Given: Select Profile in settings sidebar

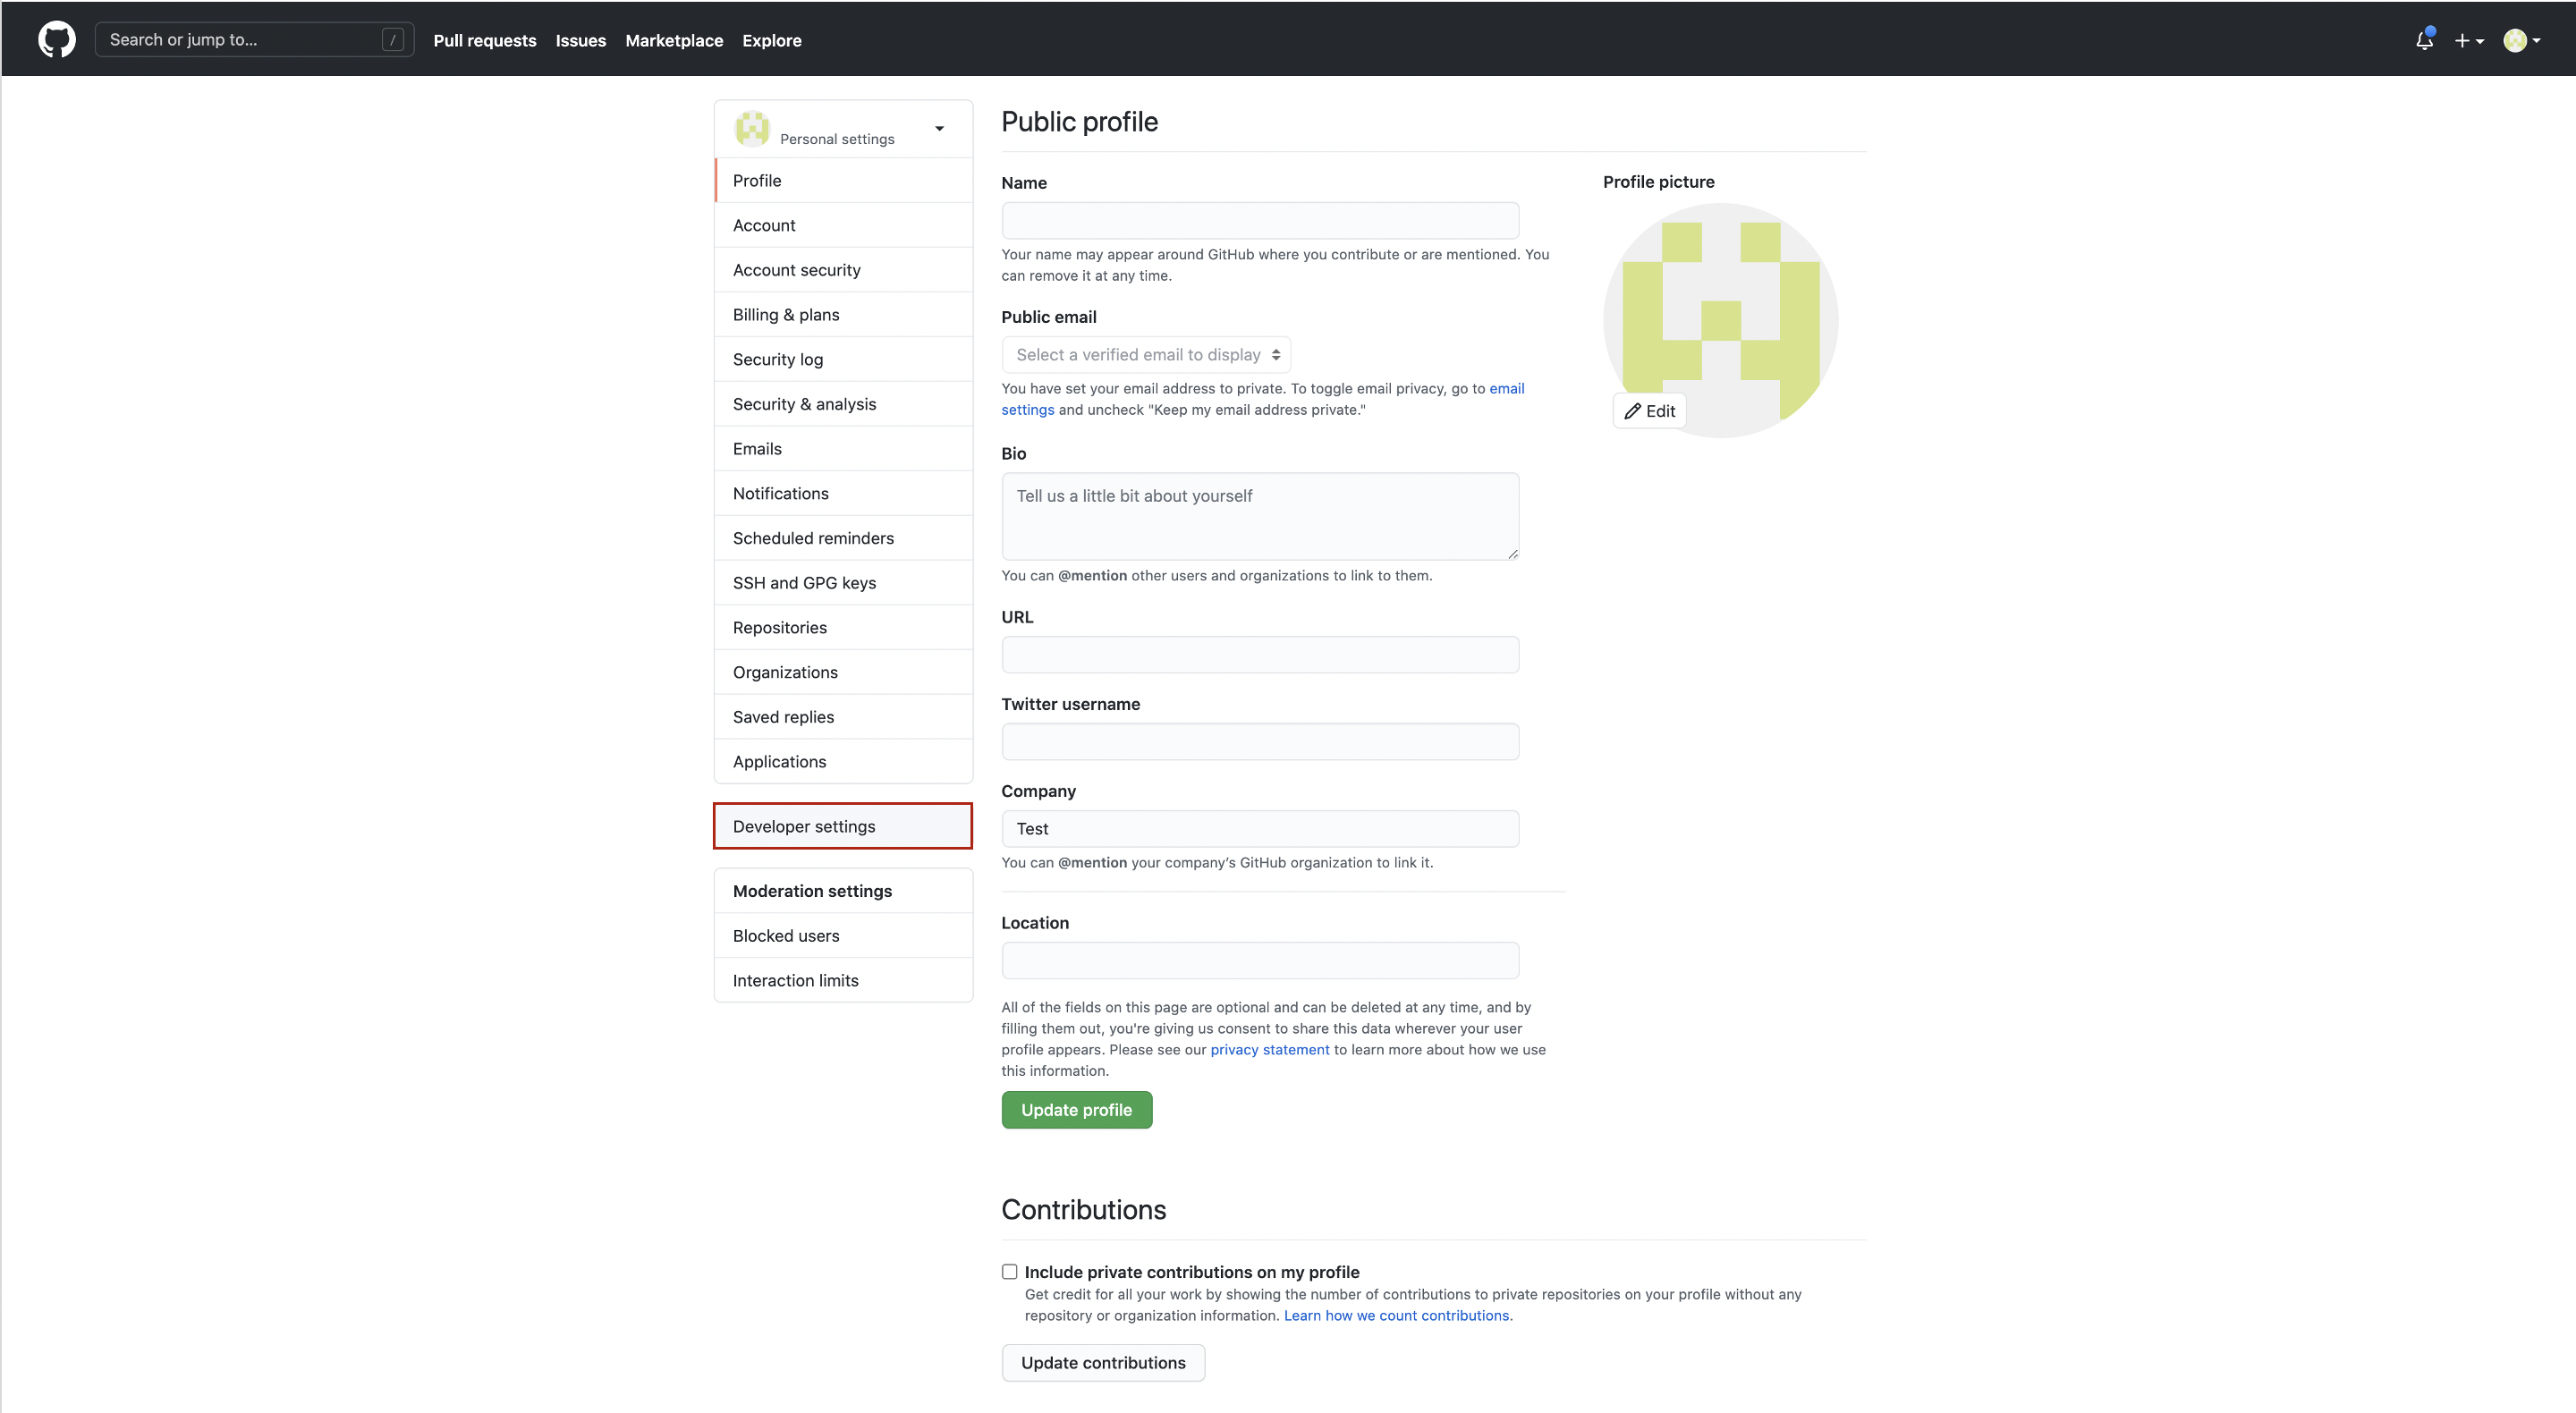Looking at the screenshot, I should (843, 180).
